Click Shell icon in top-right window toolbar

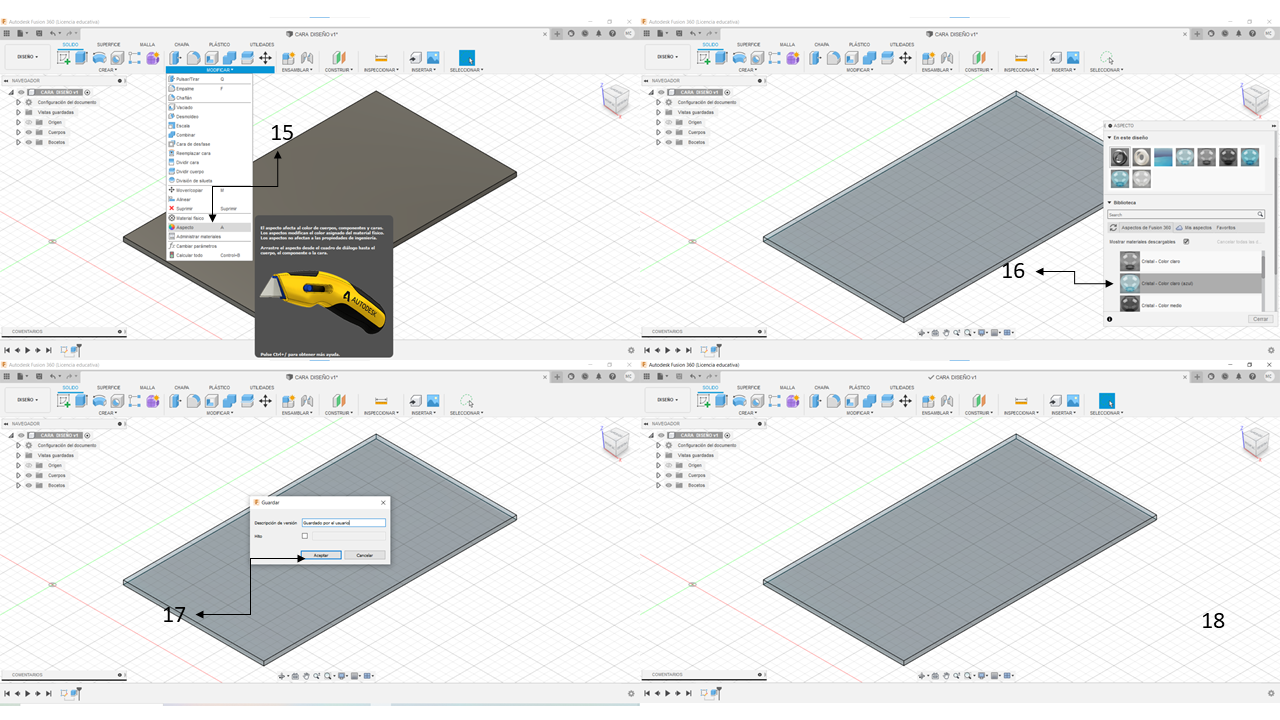click(x=853, y=58)
